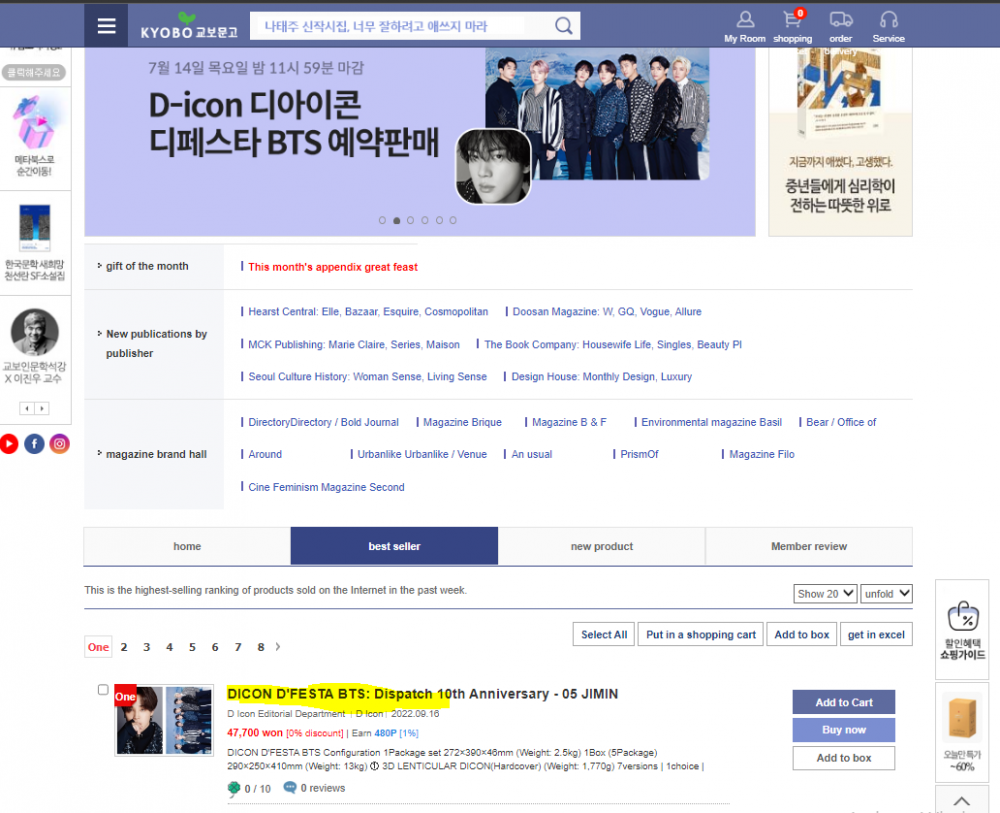Click the SF novel book thumbnail in sidebar
This screenshot has width=1000, height=813.
[34, 228]
